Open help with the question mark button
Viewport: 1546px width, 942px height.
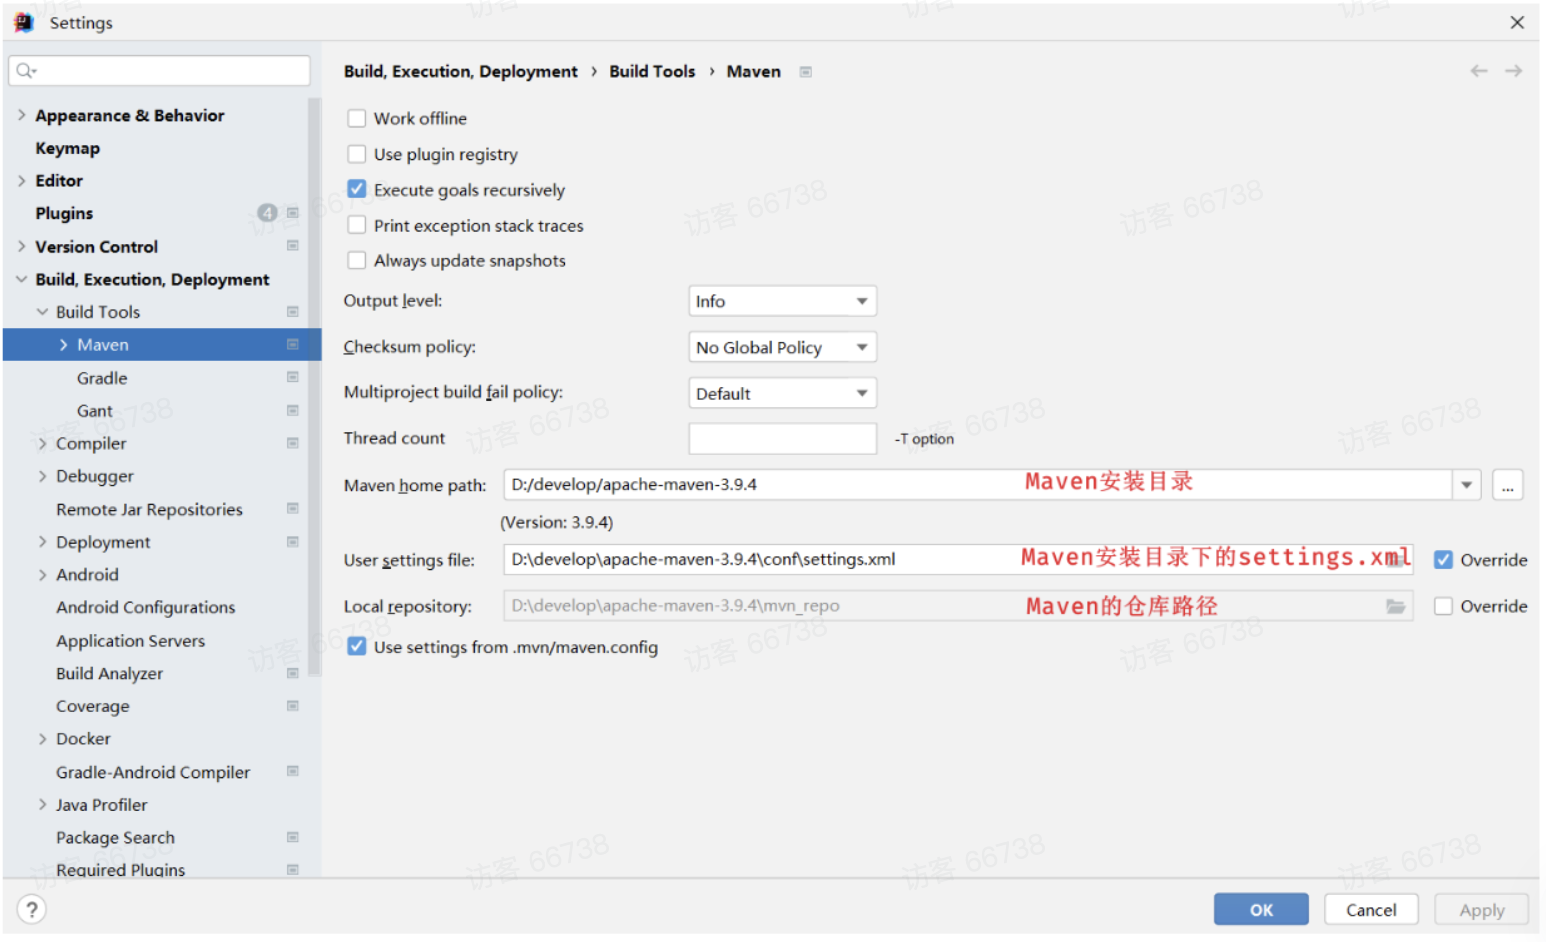pos(32,909)
